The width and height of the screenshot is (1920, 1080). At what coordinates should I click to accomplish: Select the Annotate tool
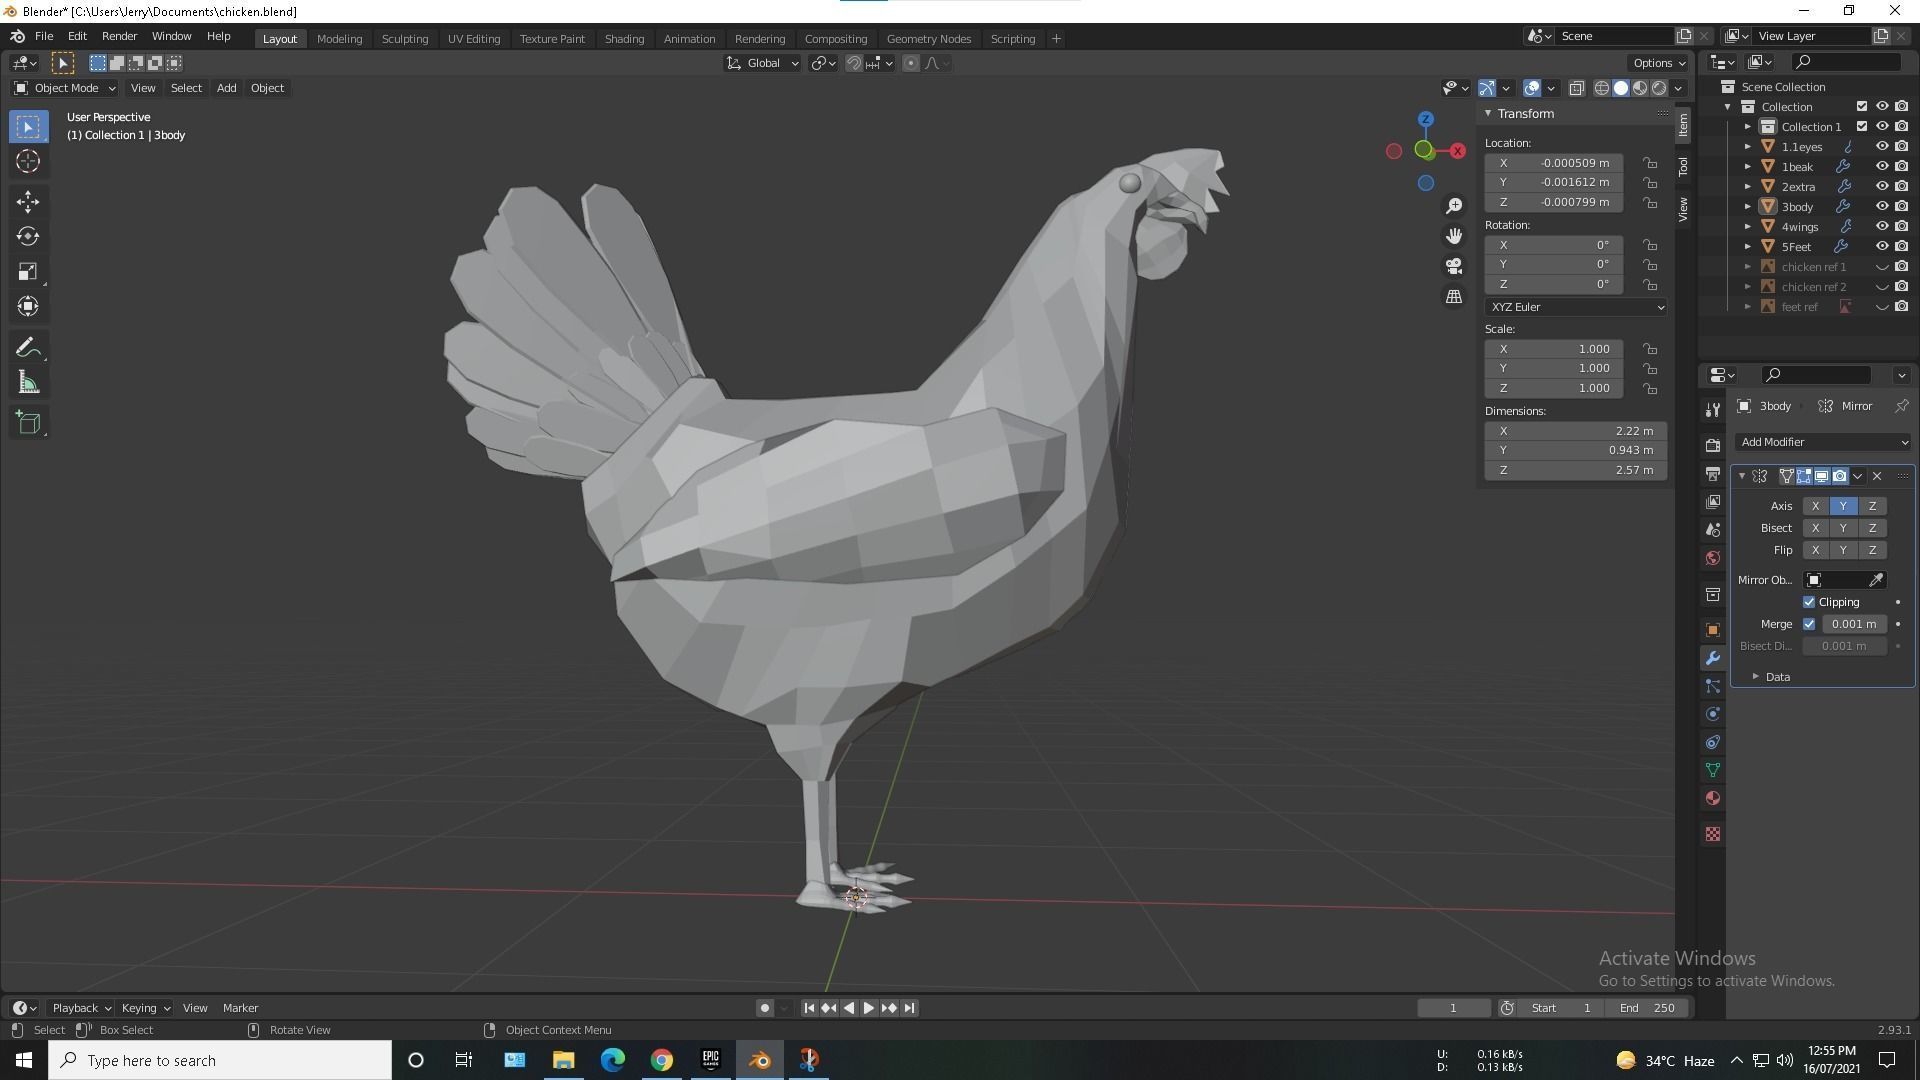click(x=28, y=346)
